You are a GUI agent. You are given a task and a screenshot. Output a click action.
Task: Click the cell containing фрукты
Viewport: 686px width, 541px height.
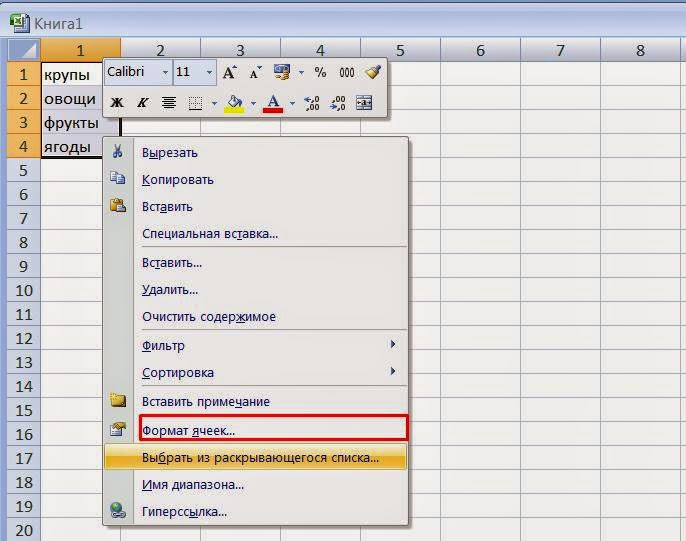click(80, 122)
